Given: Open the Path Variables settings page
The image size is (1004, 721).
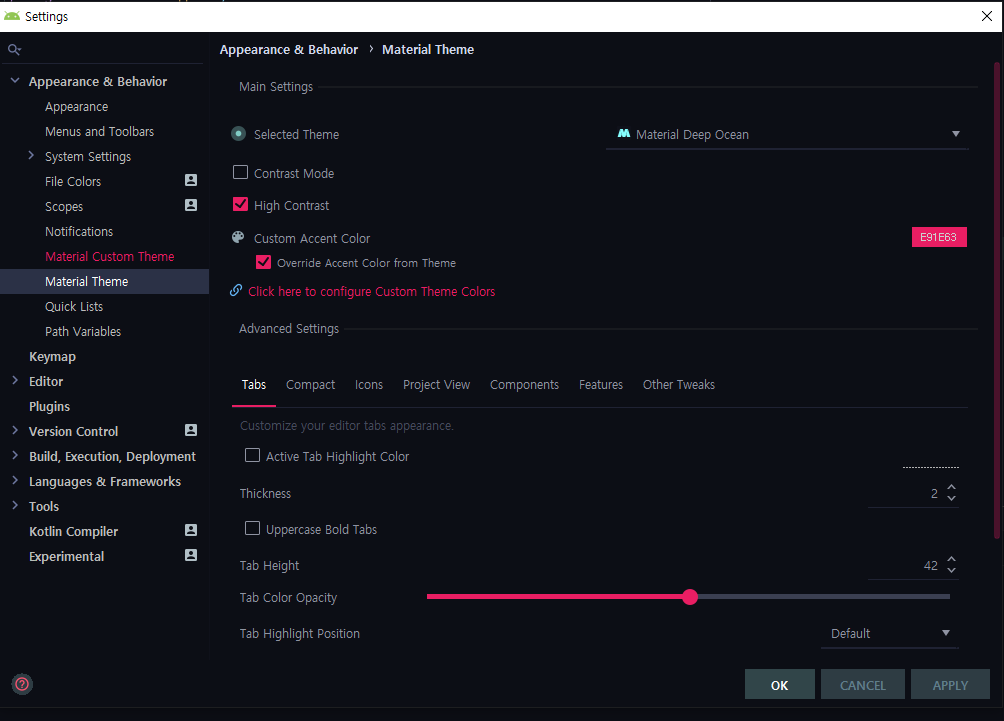Looking at the screenshot, I should (83, 331).
